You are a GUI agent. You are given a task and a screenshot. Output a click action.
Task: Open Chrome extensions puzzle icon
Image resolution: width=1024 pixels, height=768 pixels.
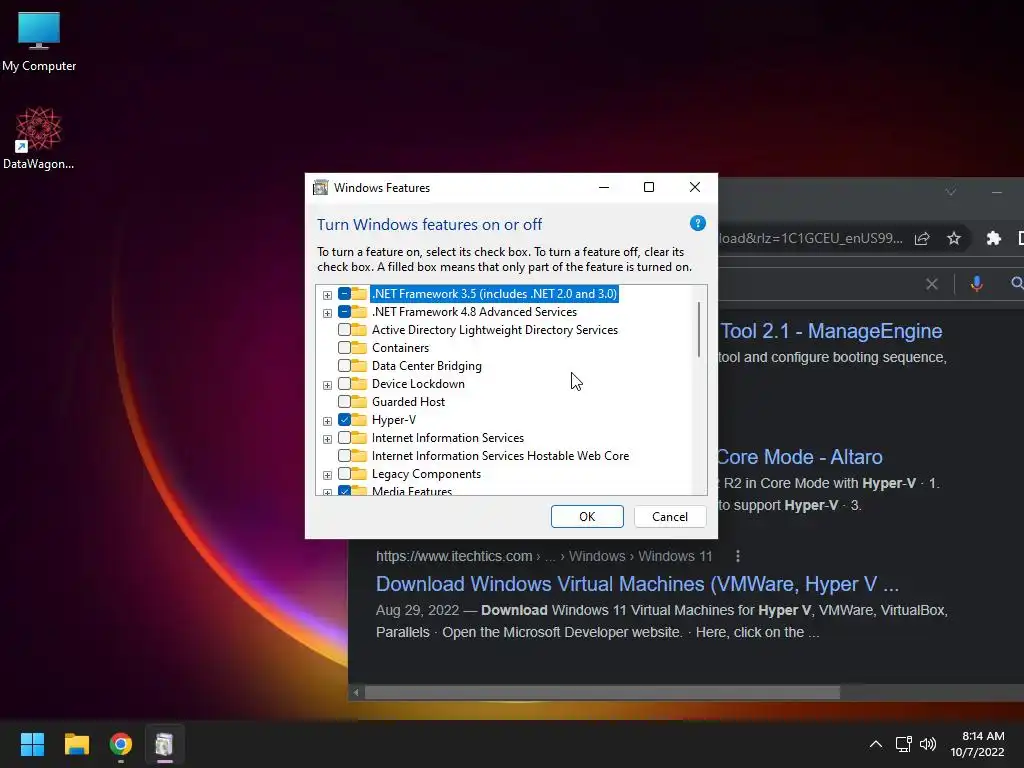pos(993,238)
